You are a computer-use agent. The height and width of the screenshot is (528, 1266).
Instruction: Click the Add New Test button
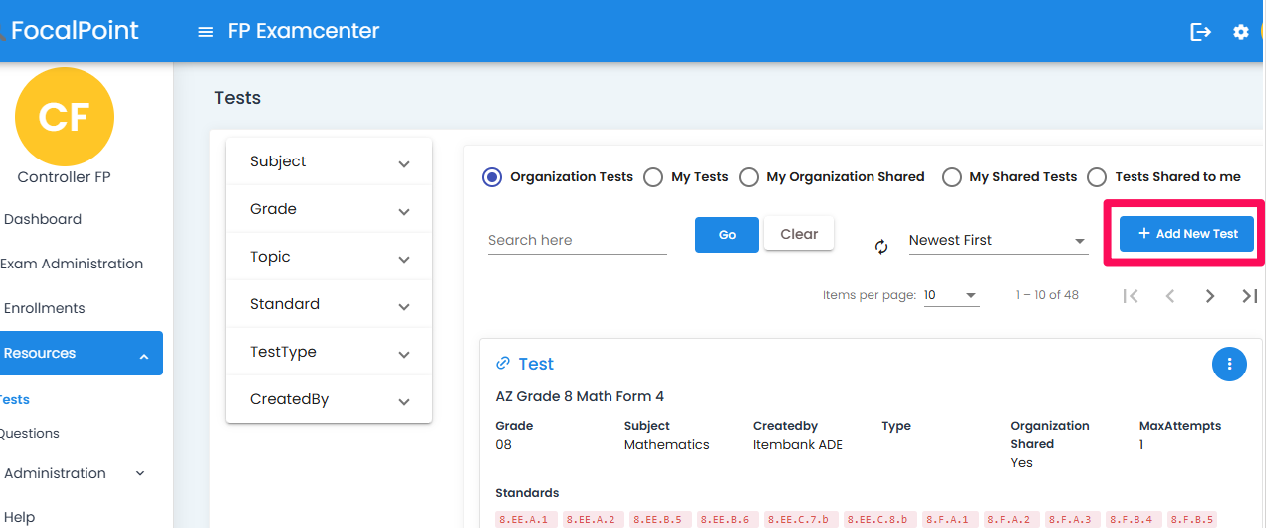tap(1187, 234)
